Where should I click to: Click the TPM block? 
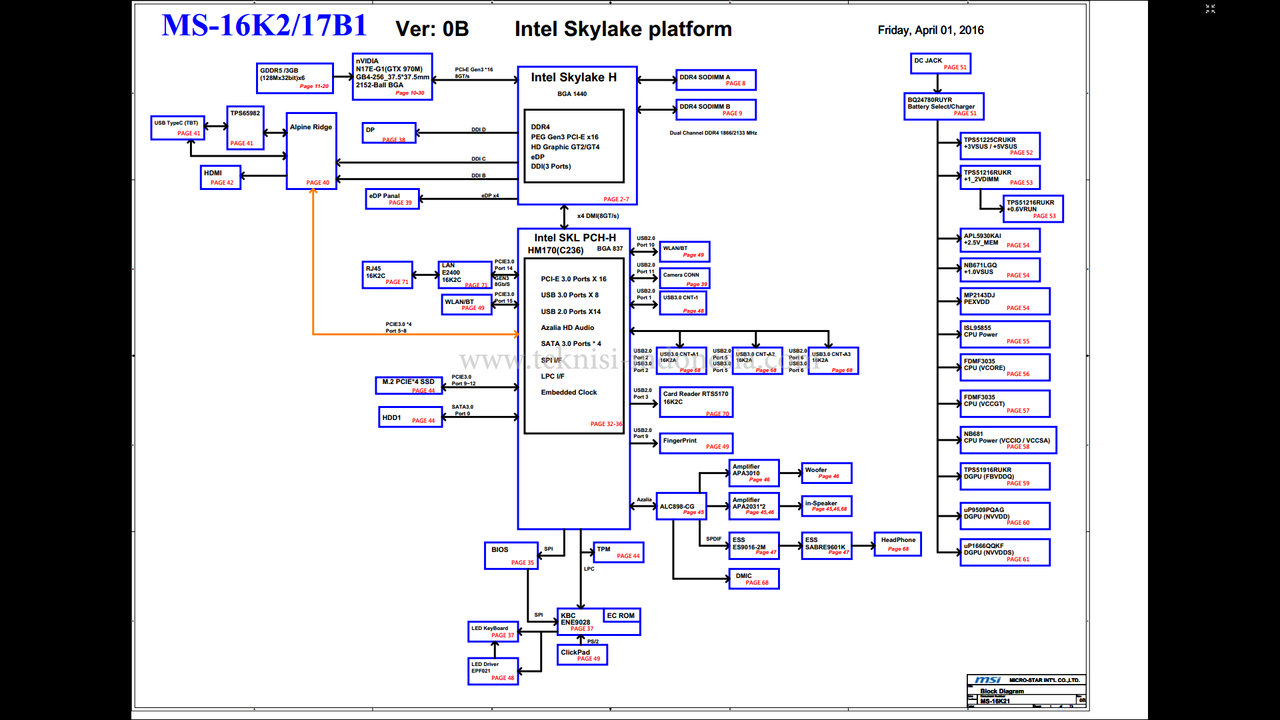point(618,552)
